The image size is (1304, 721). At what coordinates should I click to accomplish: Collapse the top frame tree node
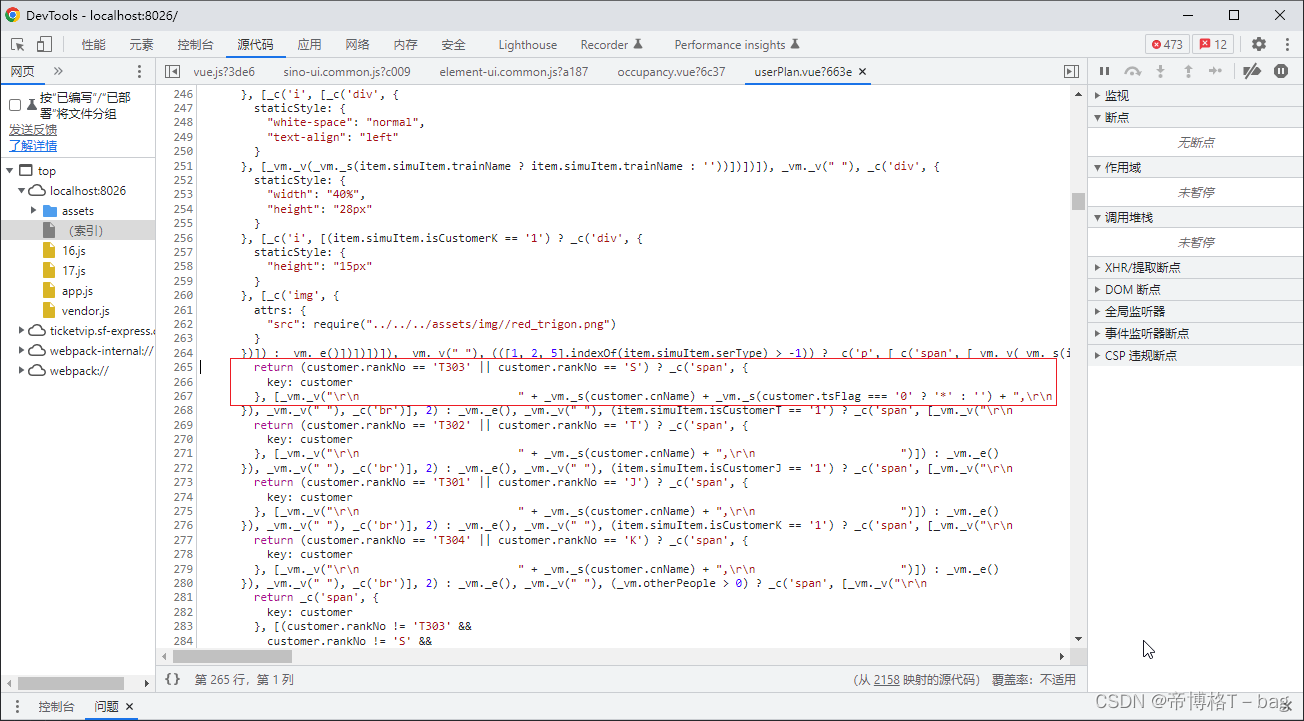point(10,171)
